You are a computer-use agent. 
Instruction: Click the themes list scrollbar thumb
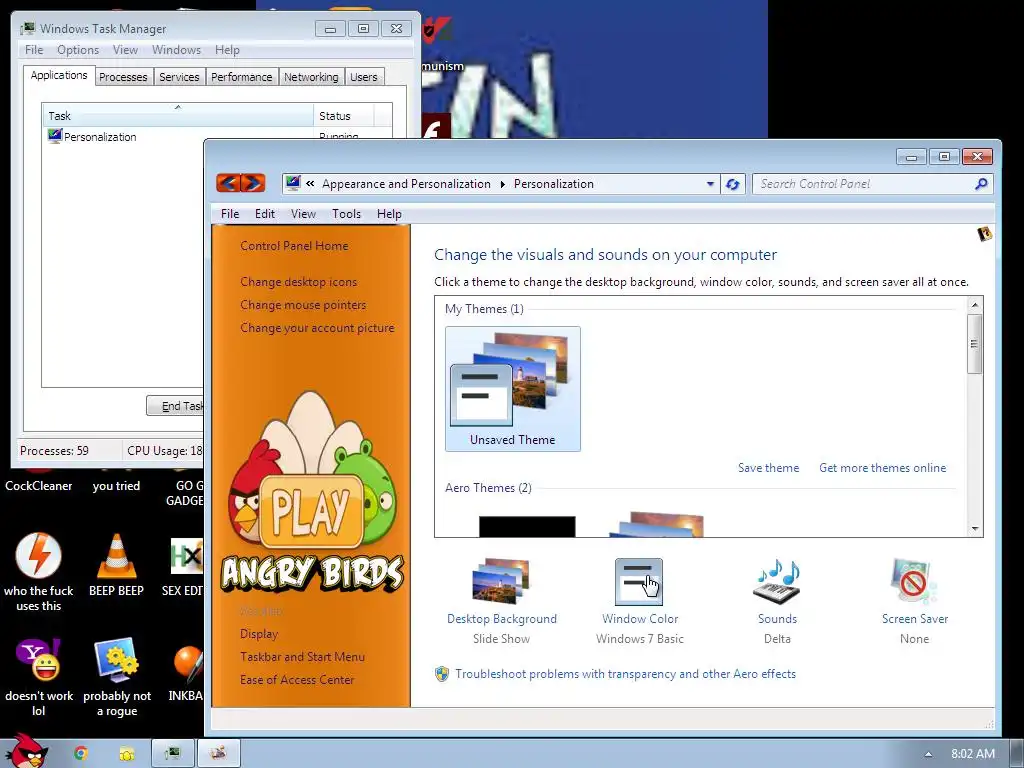(x=975, y=344)
